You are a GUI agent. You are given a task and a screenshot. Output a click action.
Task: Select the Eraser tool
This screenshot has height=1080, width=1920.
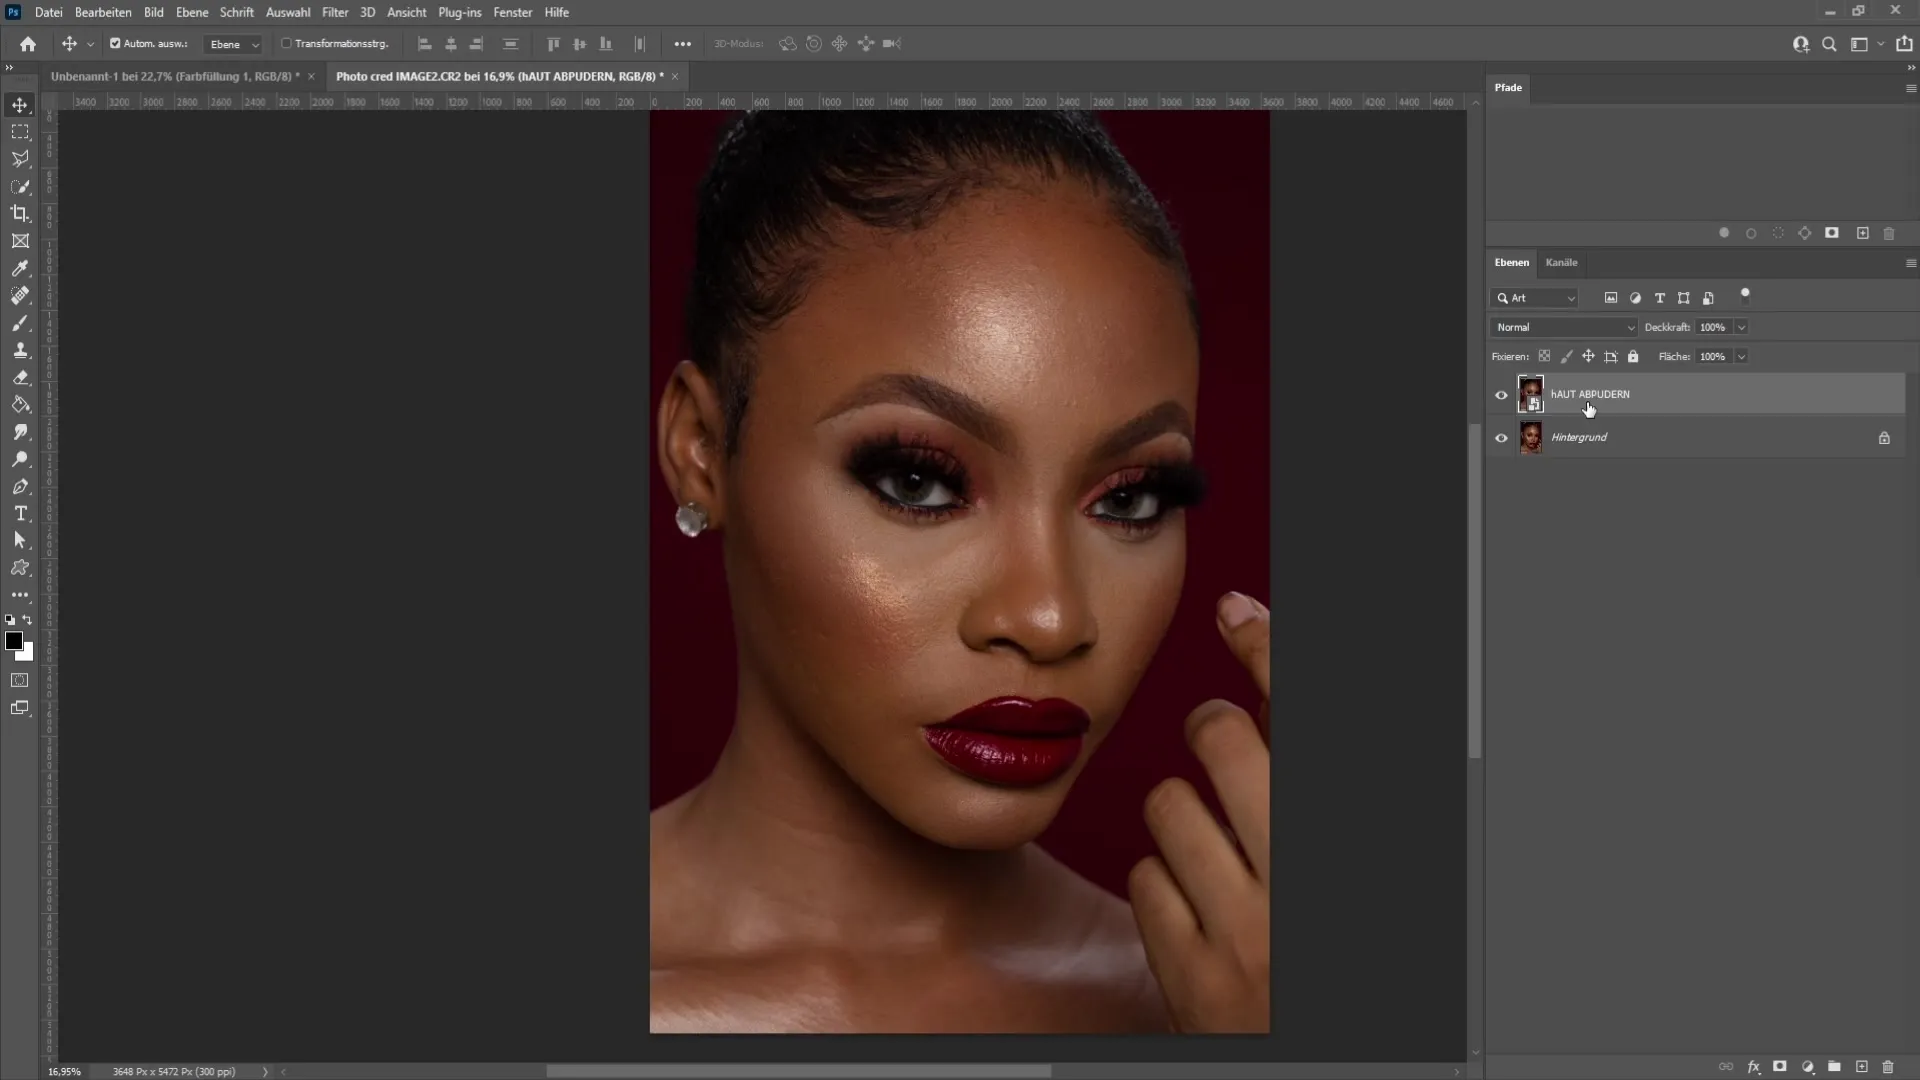[20, 377]
